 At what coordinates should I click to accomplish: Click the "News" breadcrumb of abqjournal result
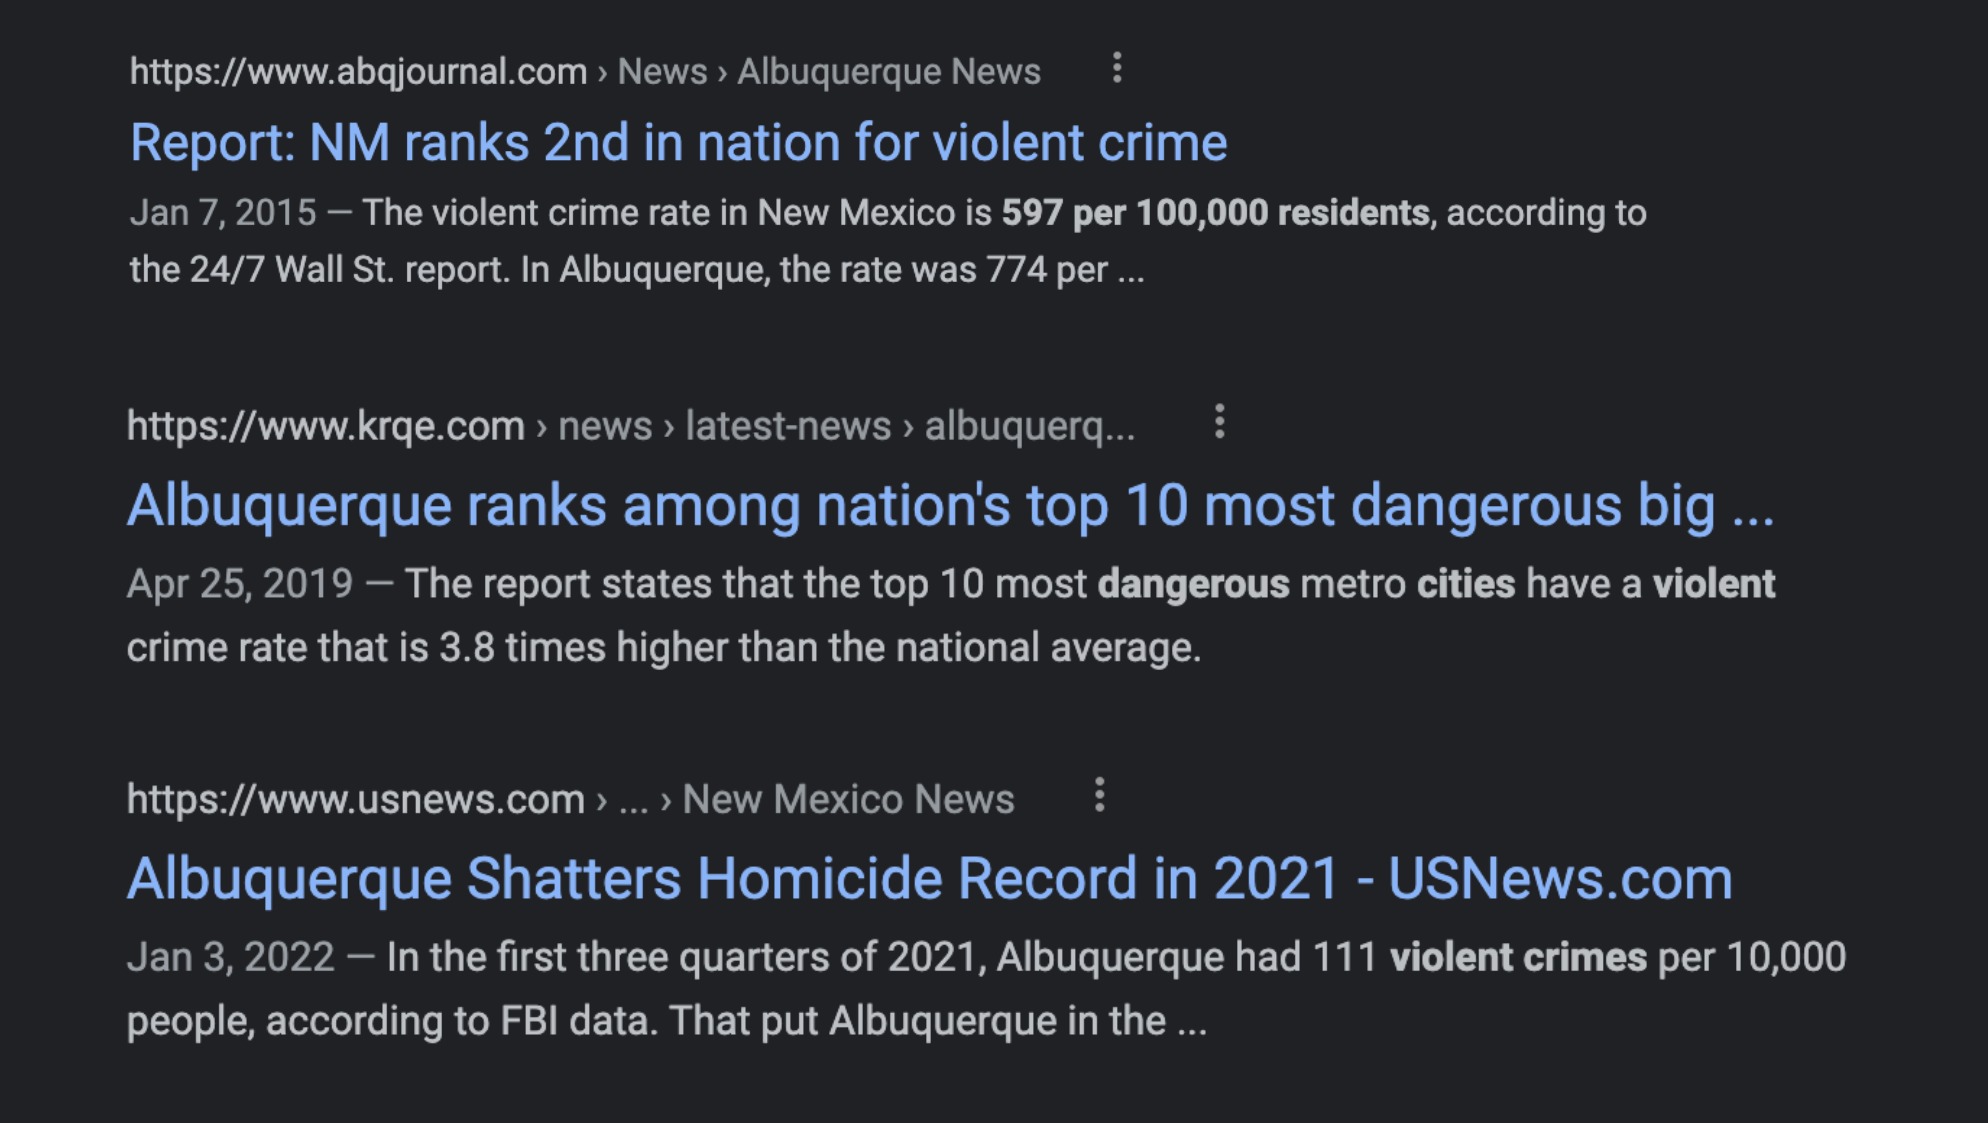point(662,72)
